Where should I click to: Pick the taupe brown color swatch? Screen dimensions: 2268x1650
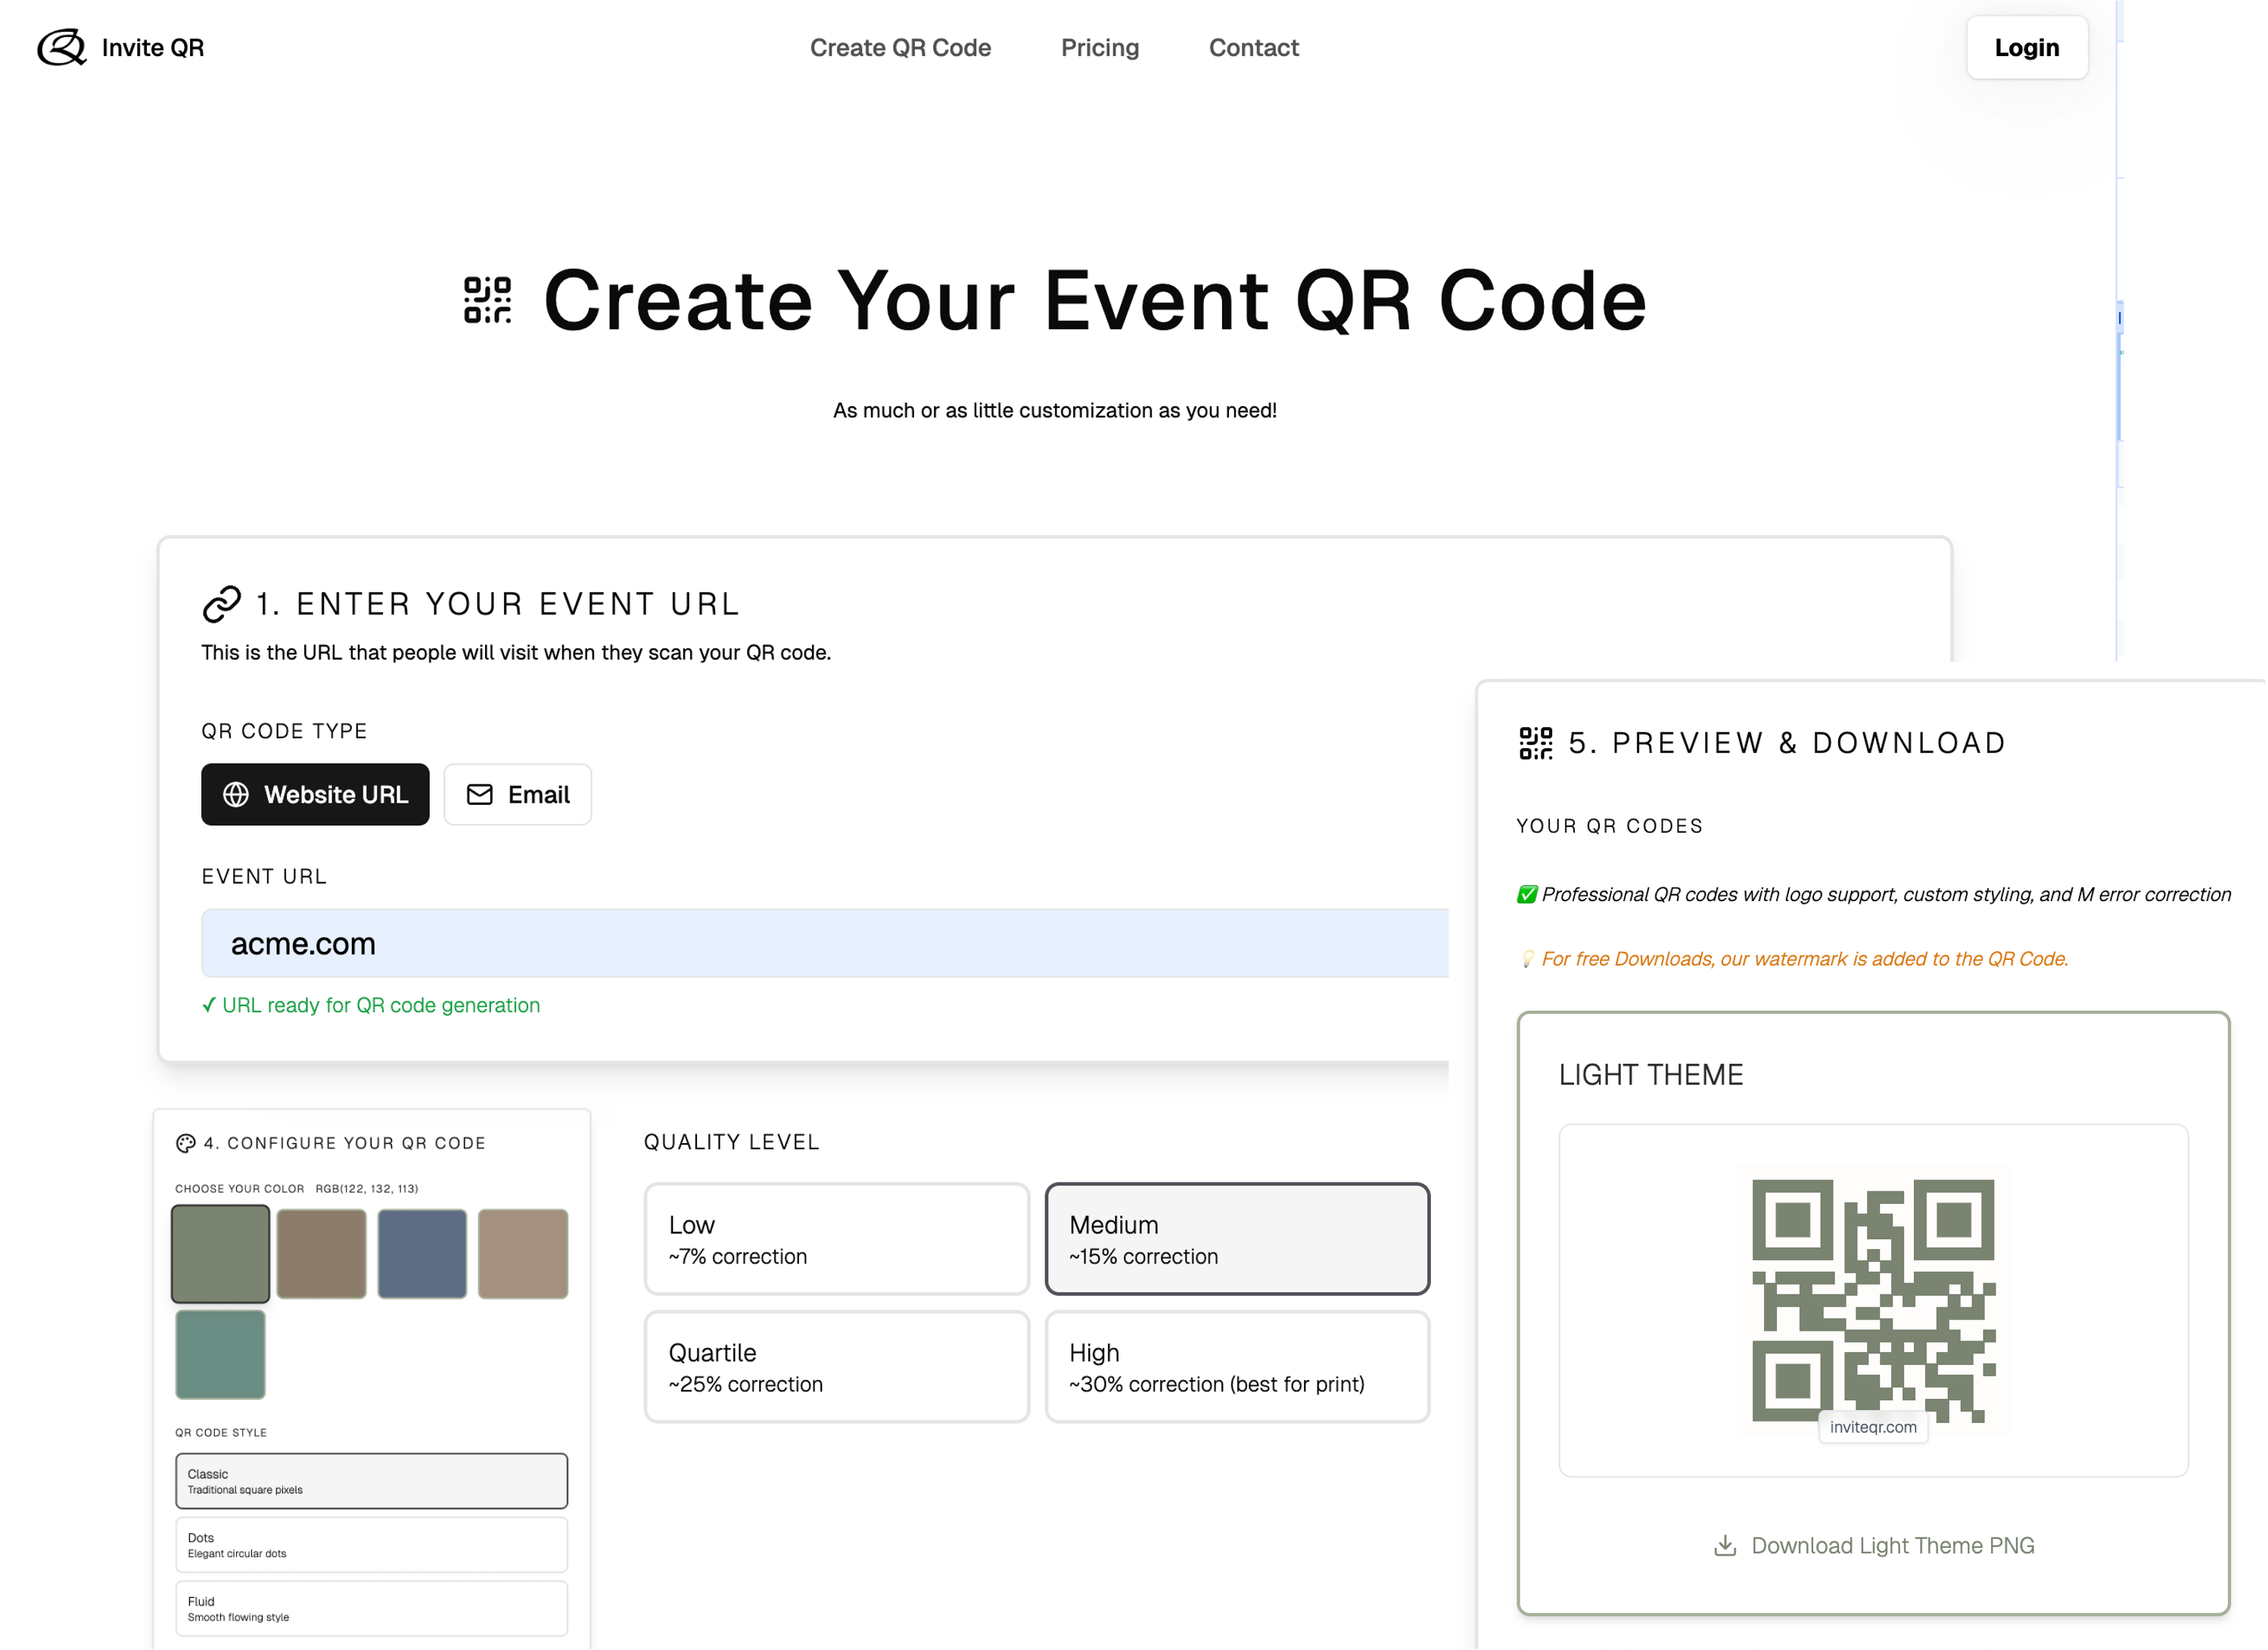(322, 1255)
